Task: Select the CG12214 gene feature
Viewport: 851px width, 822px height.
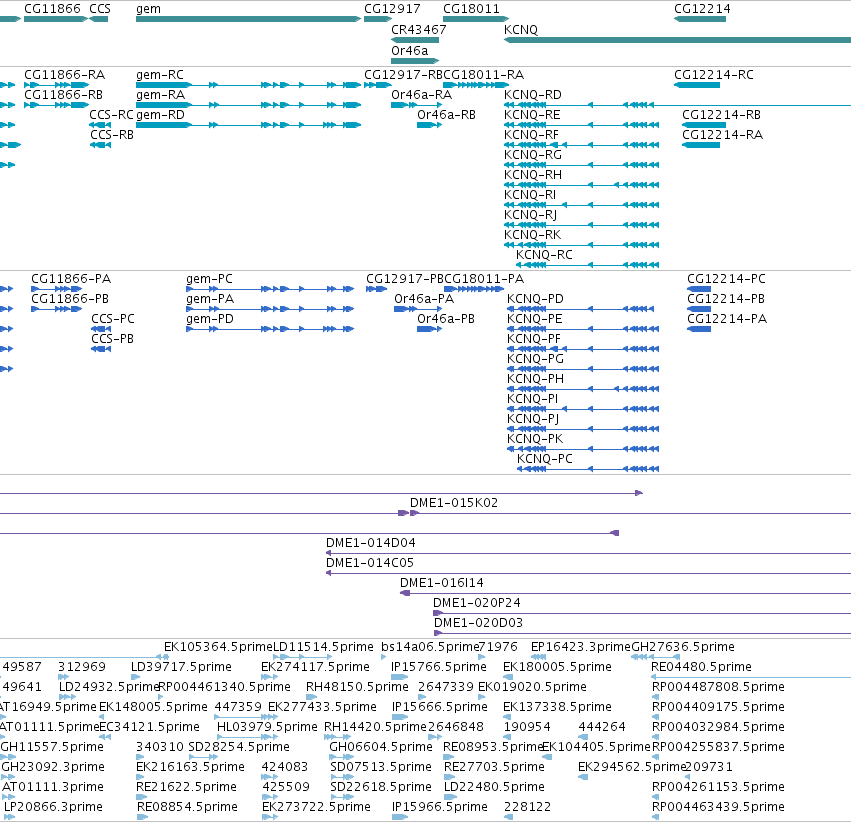Action: (x=700, y=19)
